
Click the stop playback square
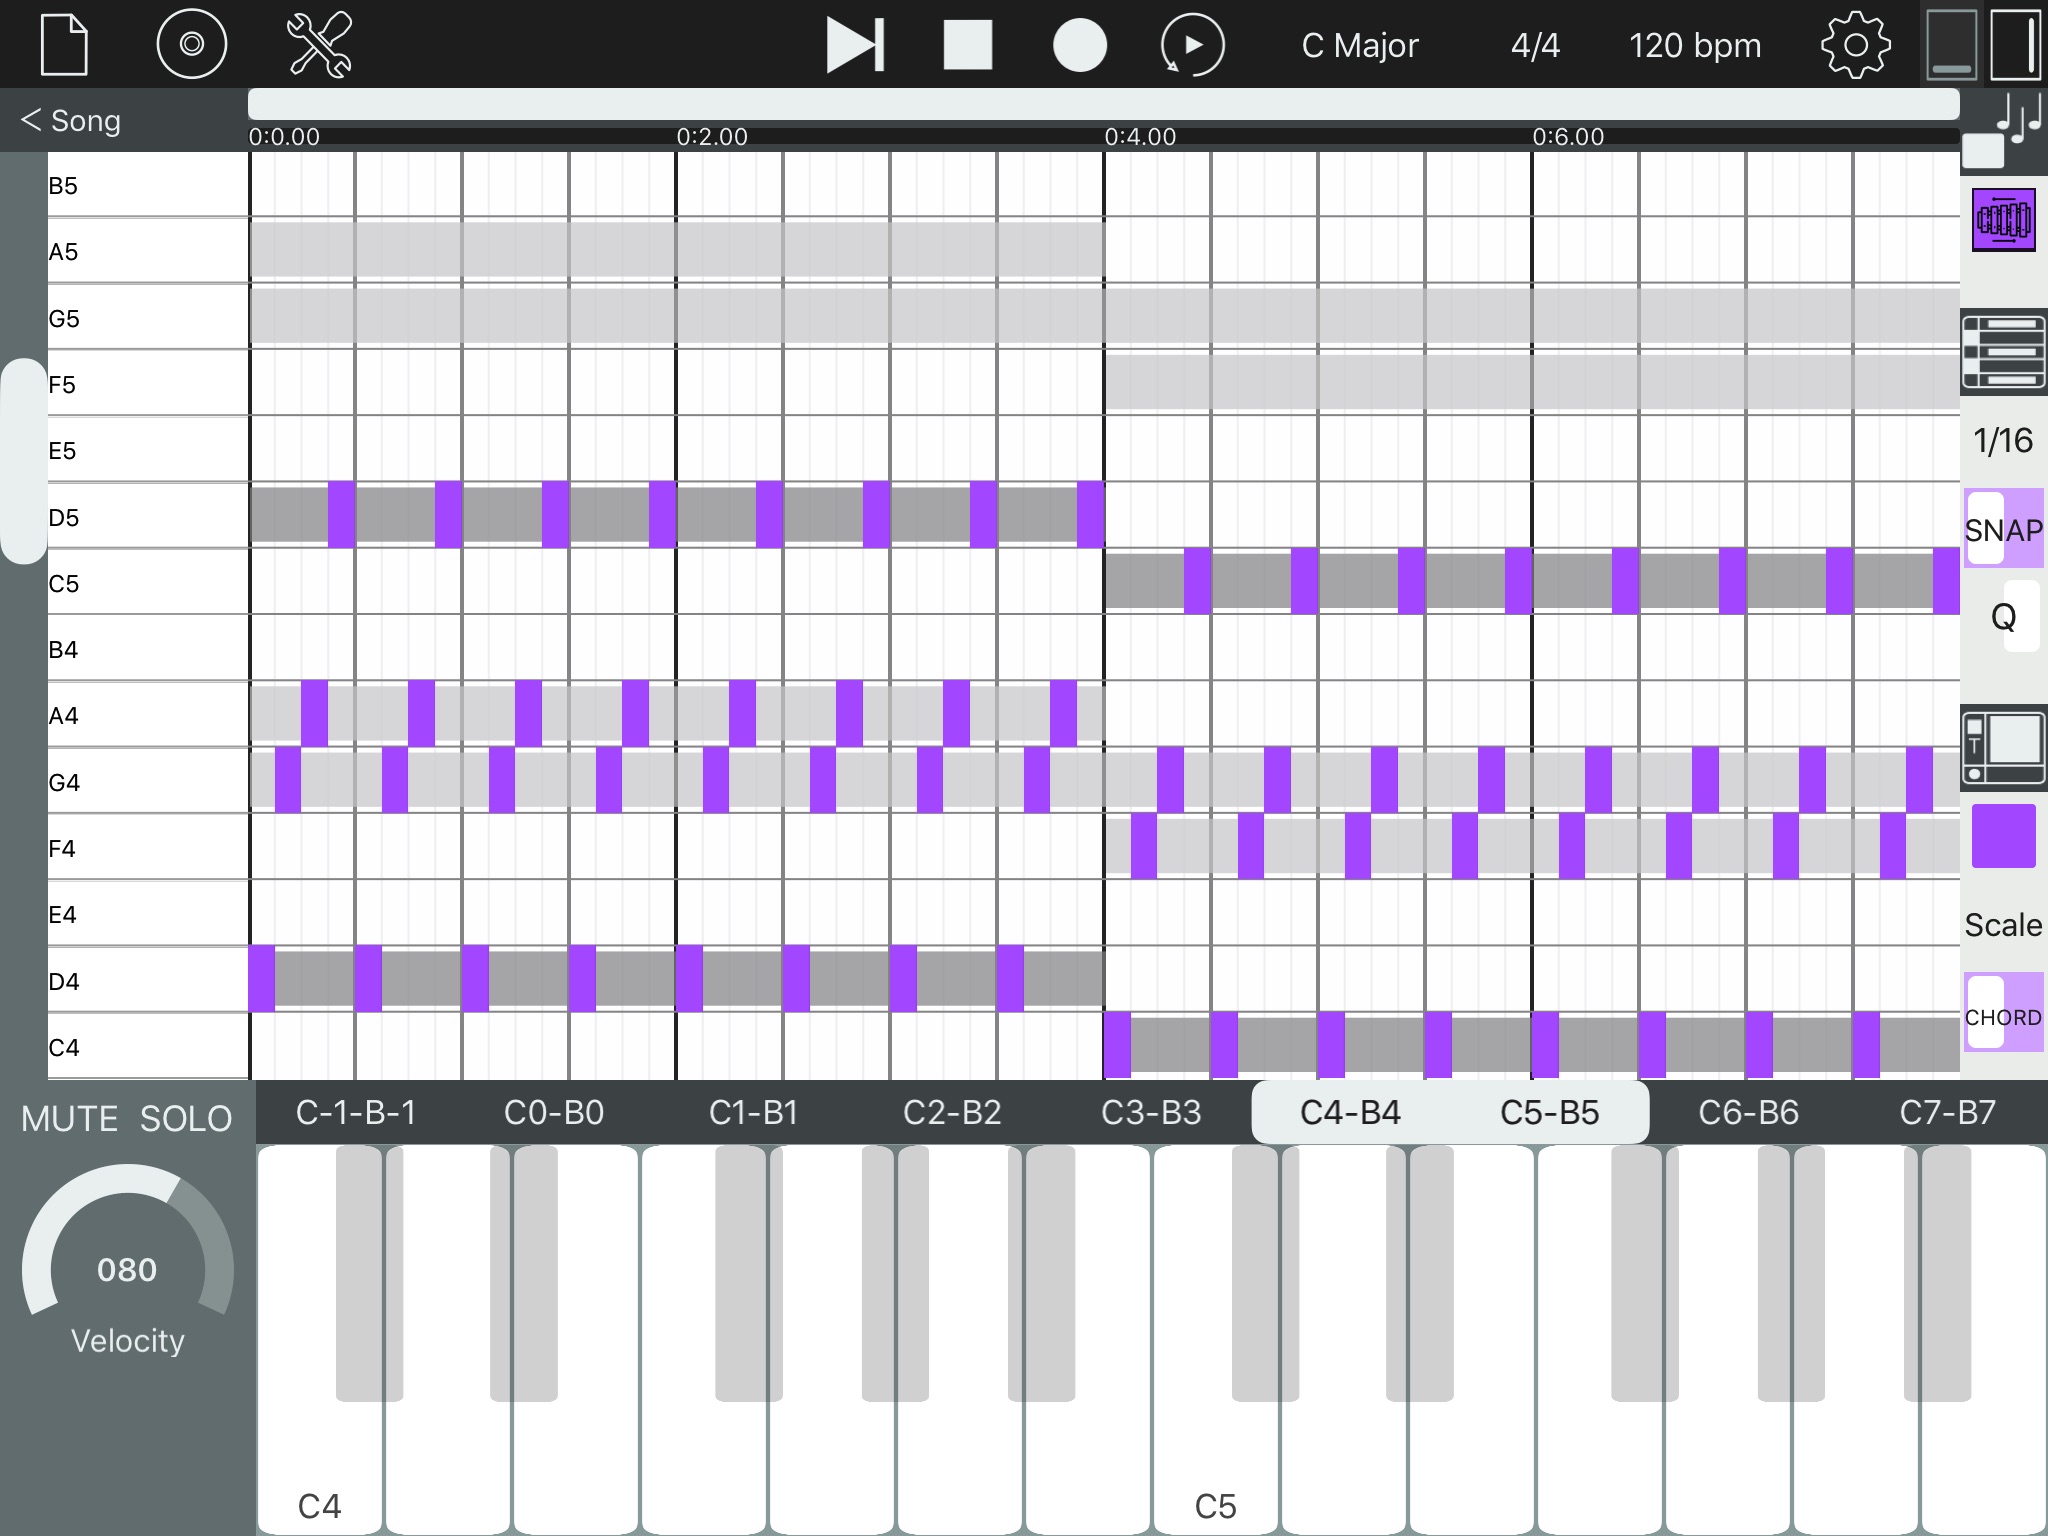point(968,45)
